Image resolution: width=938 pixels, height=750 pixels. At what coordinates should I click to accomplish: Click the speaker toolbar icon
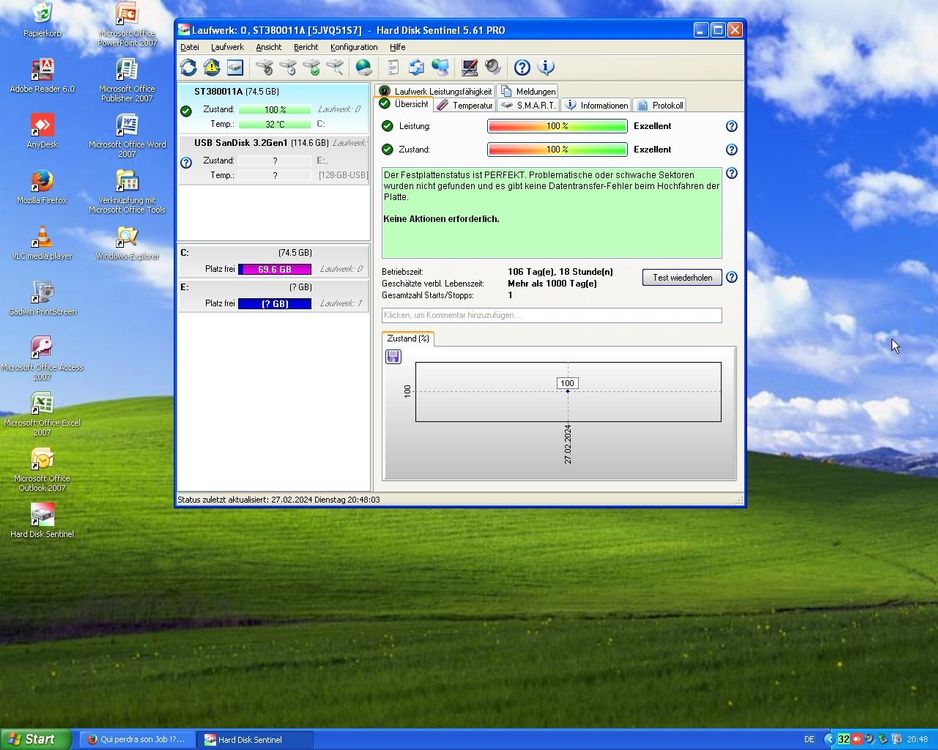tap(492, 67)
